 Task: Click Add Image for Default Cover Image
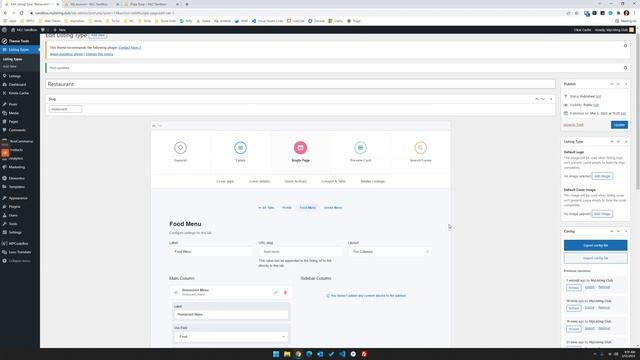602,214
